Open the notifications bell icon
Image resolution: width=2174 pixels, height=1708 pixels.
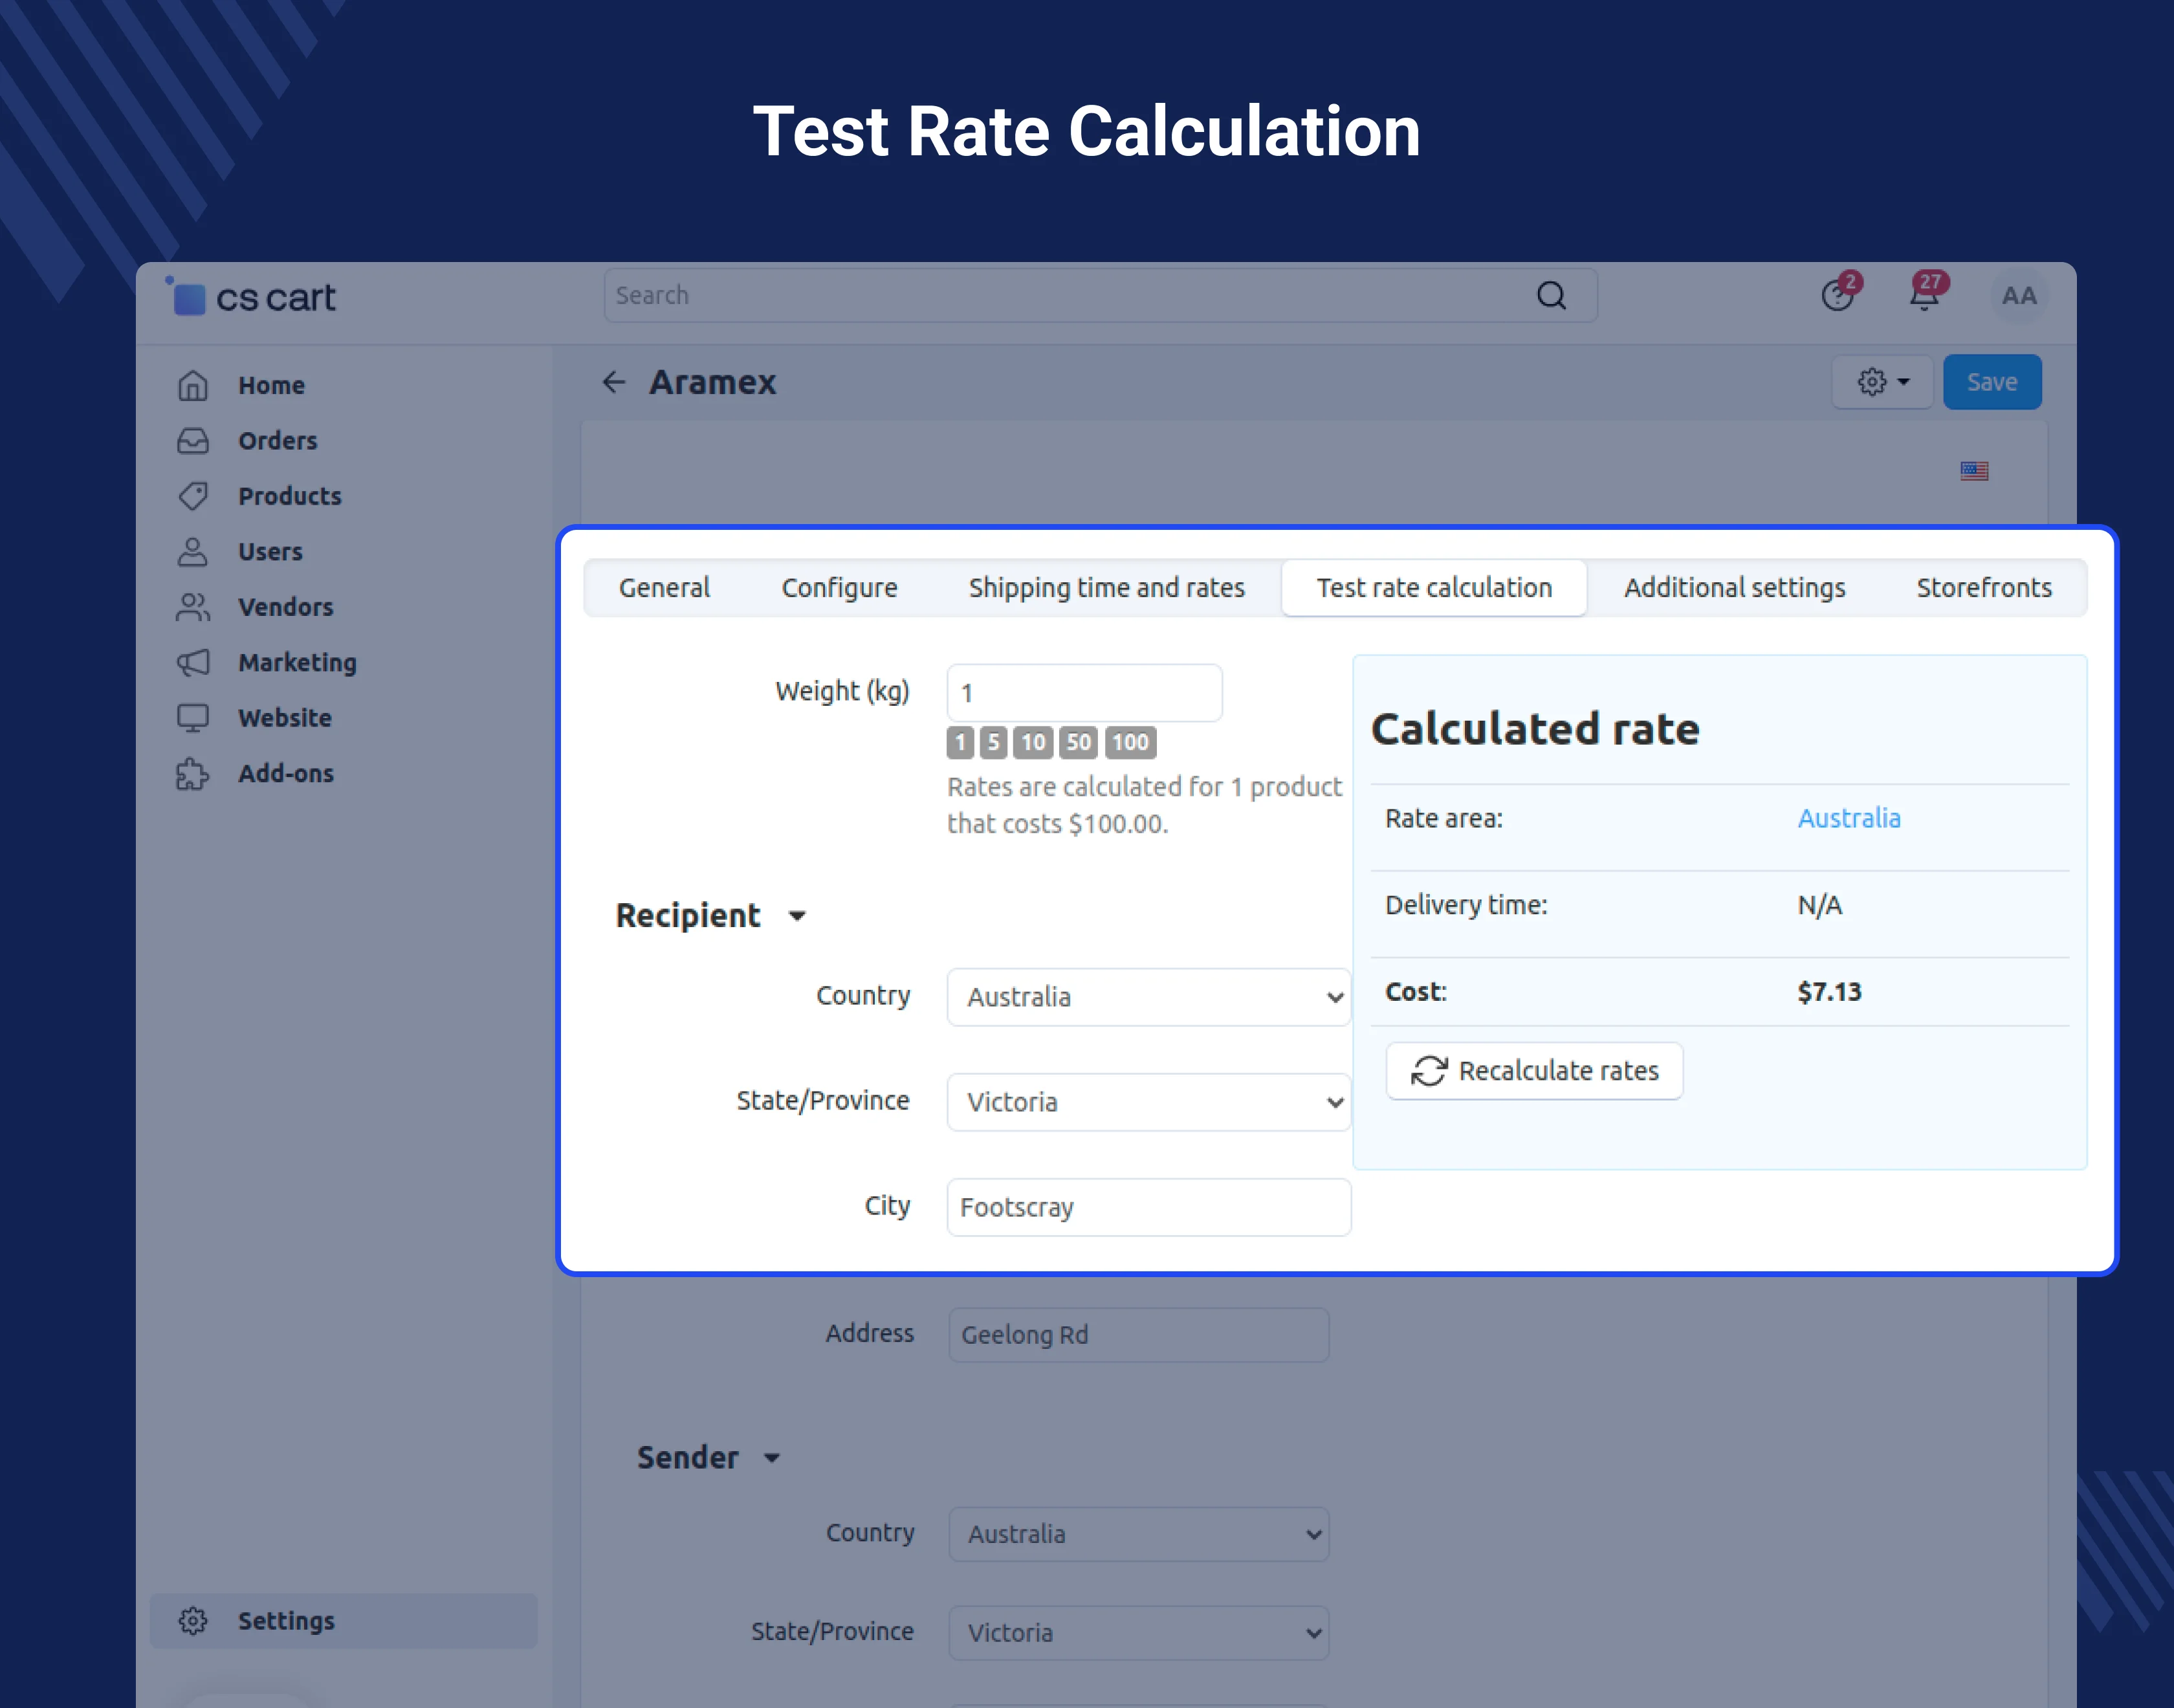(x=1924, y=297)
